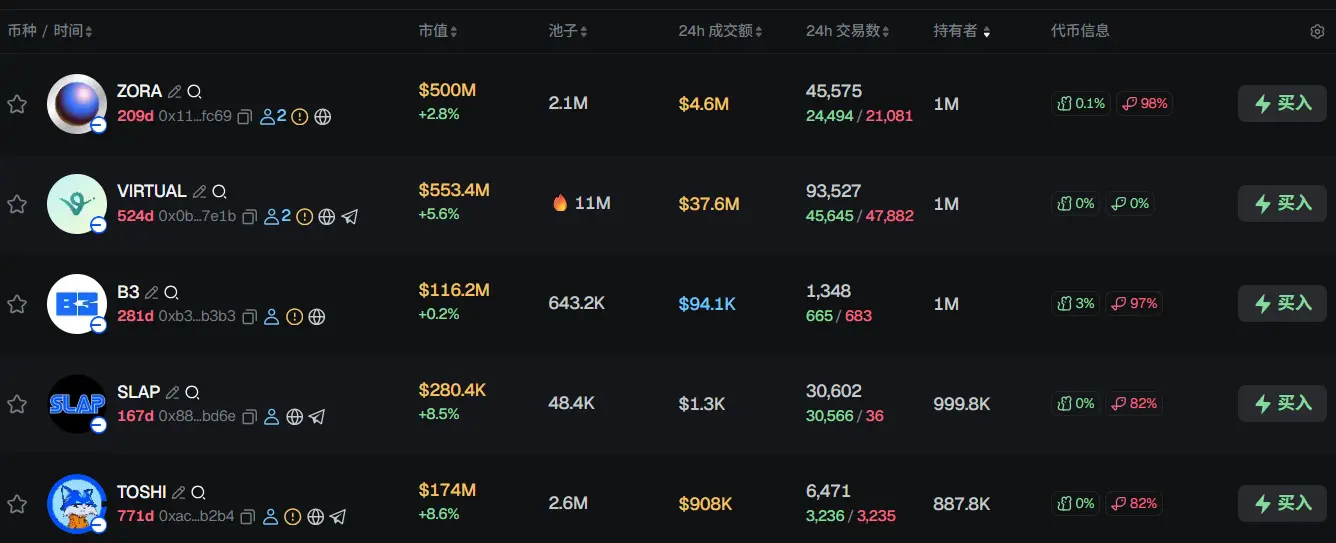The height and width of the screenshot is (543, 1336).
Task: Open TOSHI website globe icon
Action: pyautogui.click(x=315, y=517)
